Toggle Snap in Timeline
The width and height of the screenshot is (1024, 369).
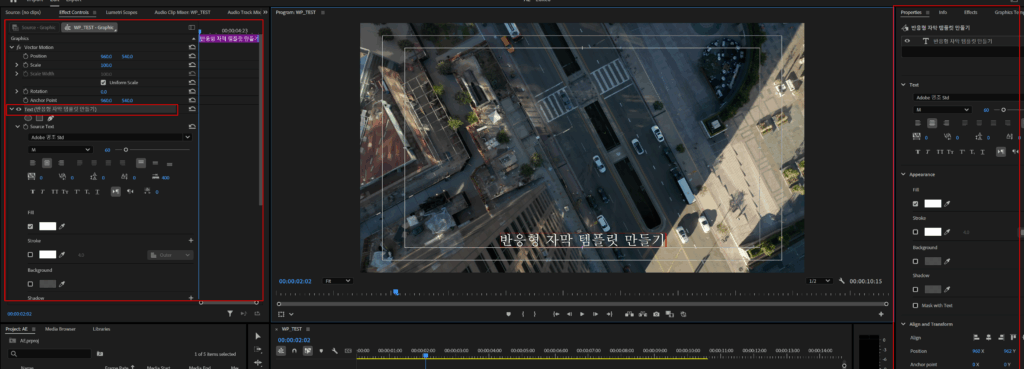point(294,351)
